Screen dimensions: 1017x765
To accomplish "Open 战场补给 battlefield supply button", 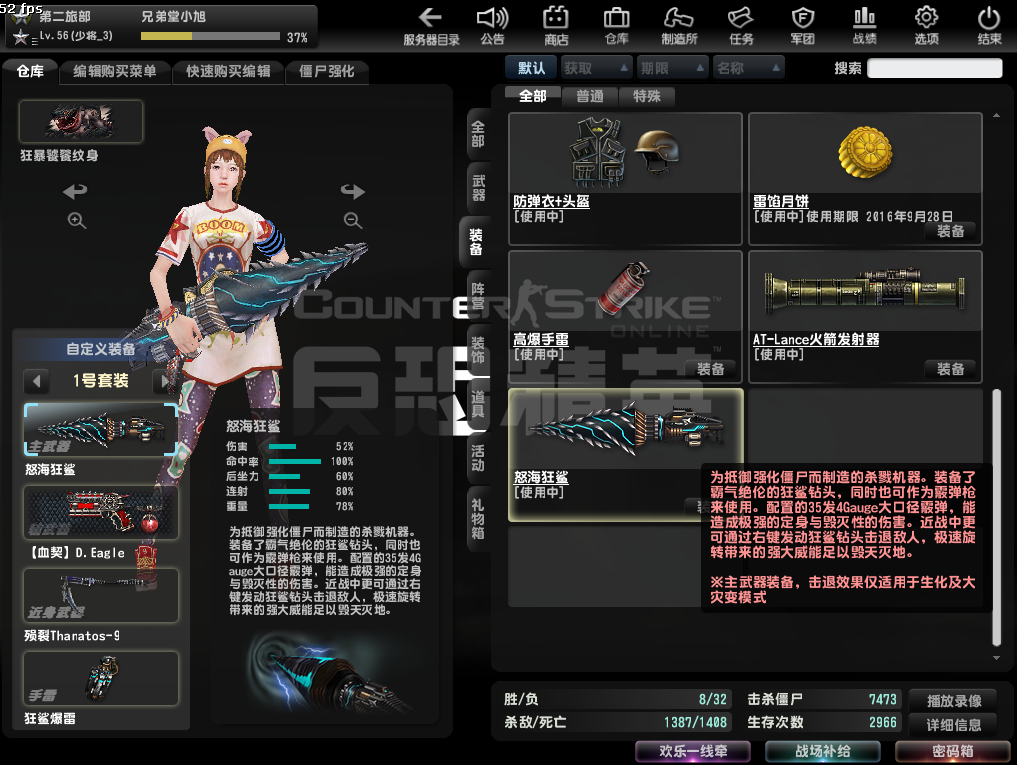I will [822, 751].
